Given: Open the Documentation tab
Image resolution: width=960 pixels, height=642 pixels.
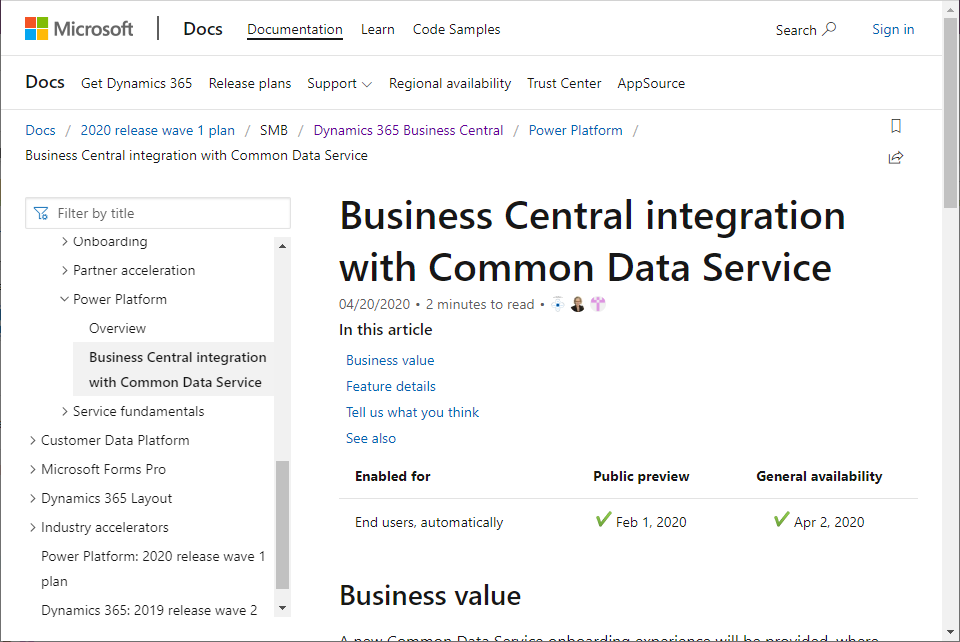Looking at the screenshot, I should (294, 29).
